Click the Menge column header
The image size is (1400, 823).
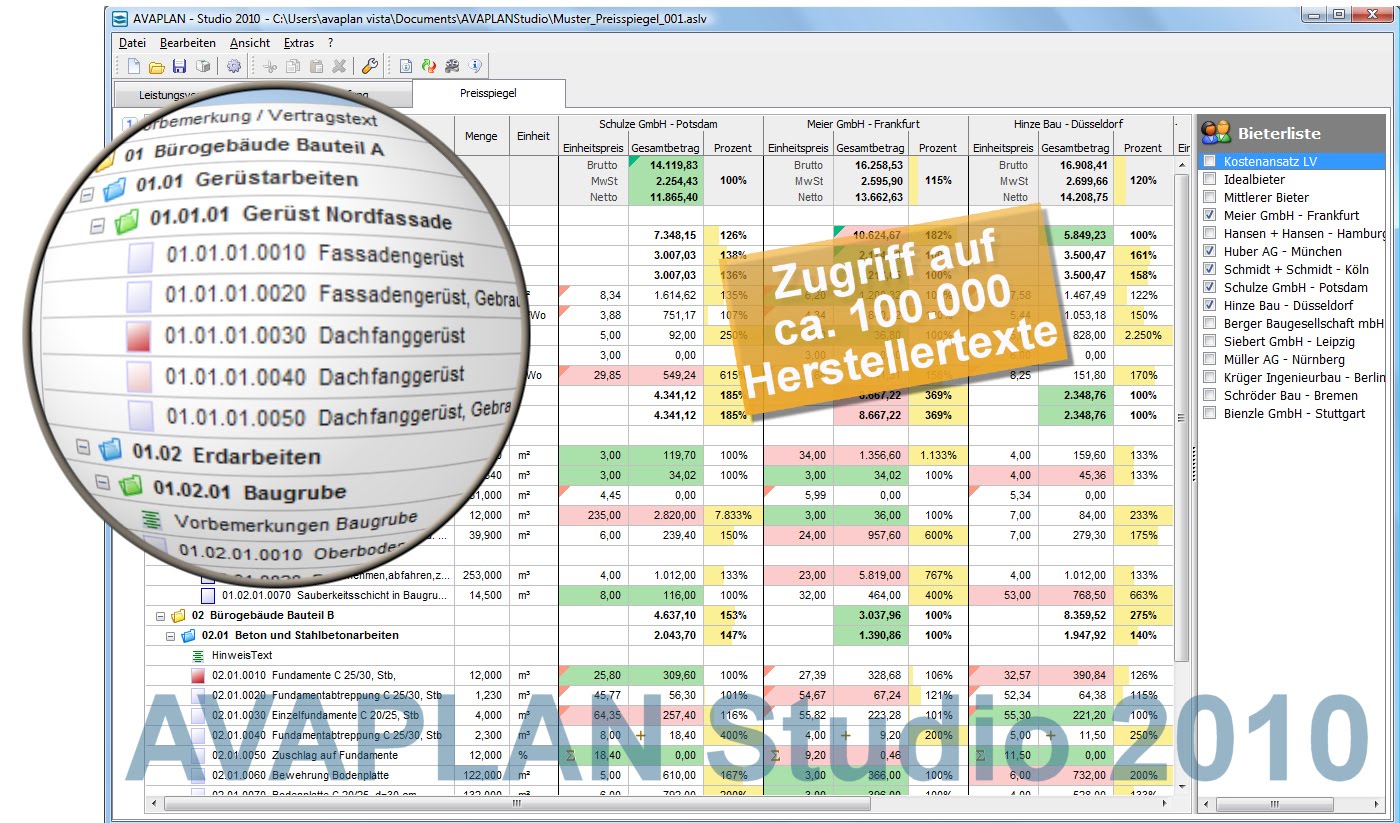481,136
